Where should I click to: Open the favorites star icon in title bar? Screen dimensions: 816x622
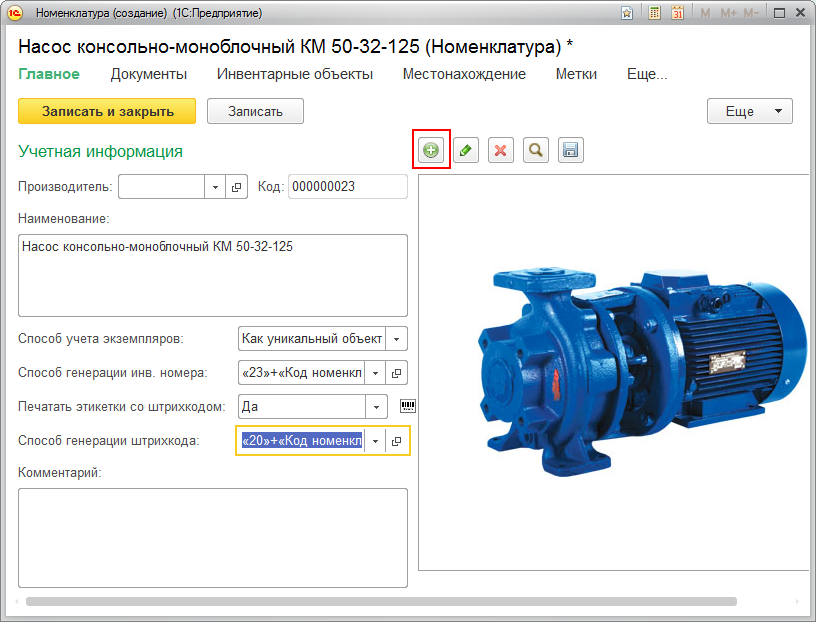627,13
